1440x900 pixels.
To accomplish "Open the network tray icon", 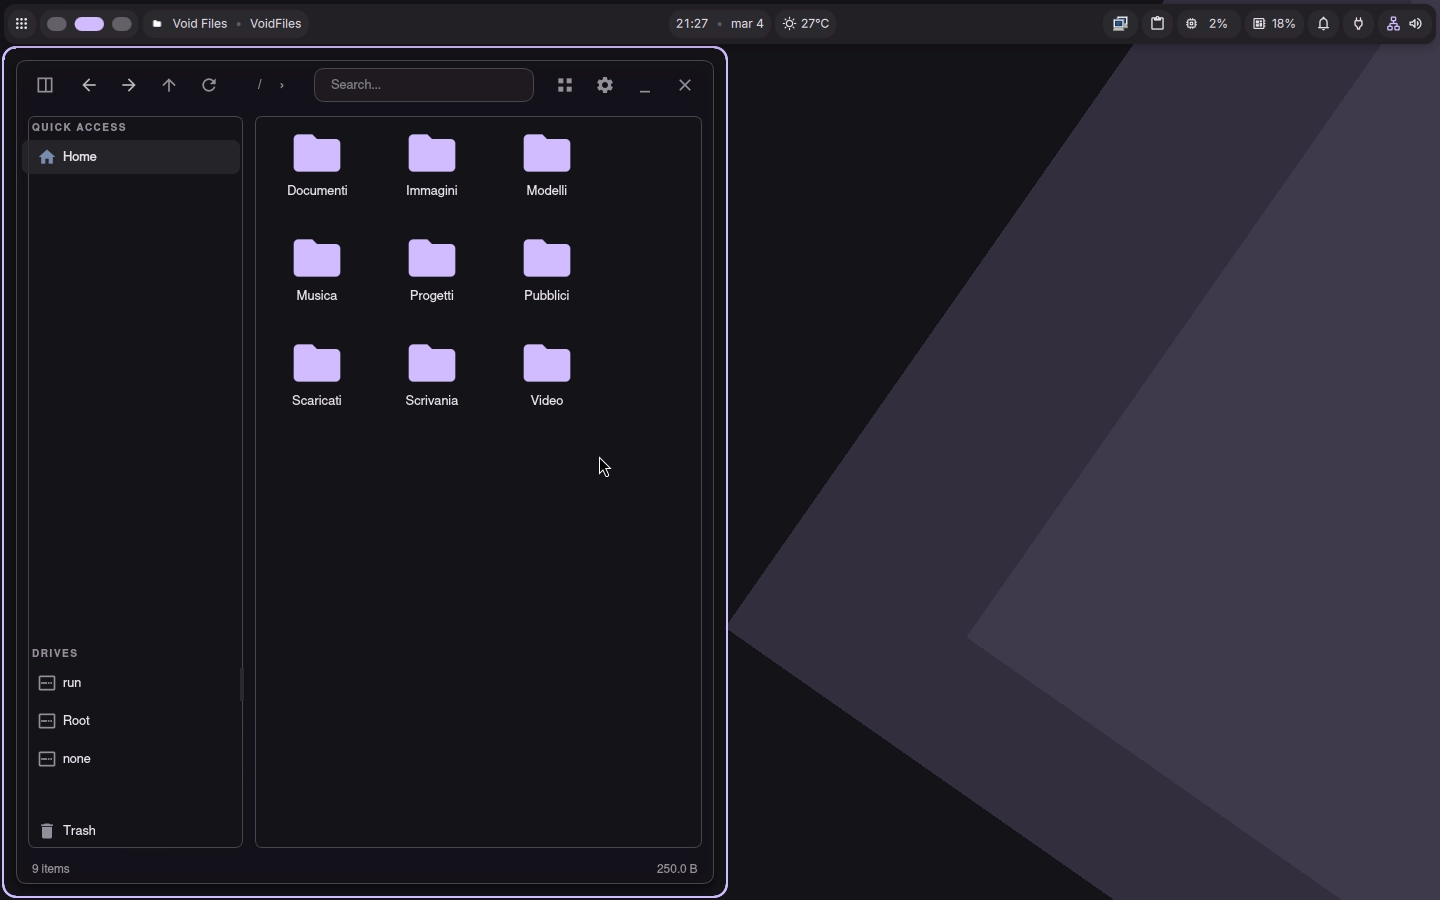I will 1394,24.
